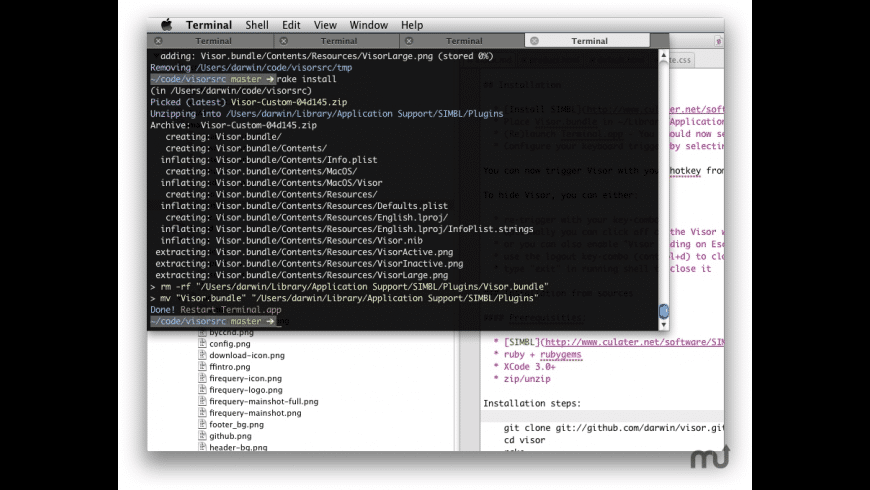Click 'ruby + rubygems' prerequisite text
This screenshot has height=490, width=870.
point(542,355)
